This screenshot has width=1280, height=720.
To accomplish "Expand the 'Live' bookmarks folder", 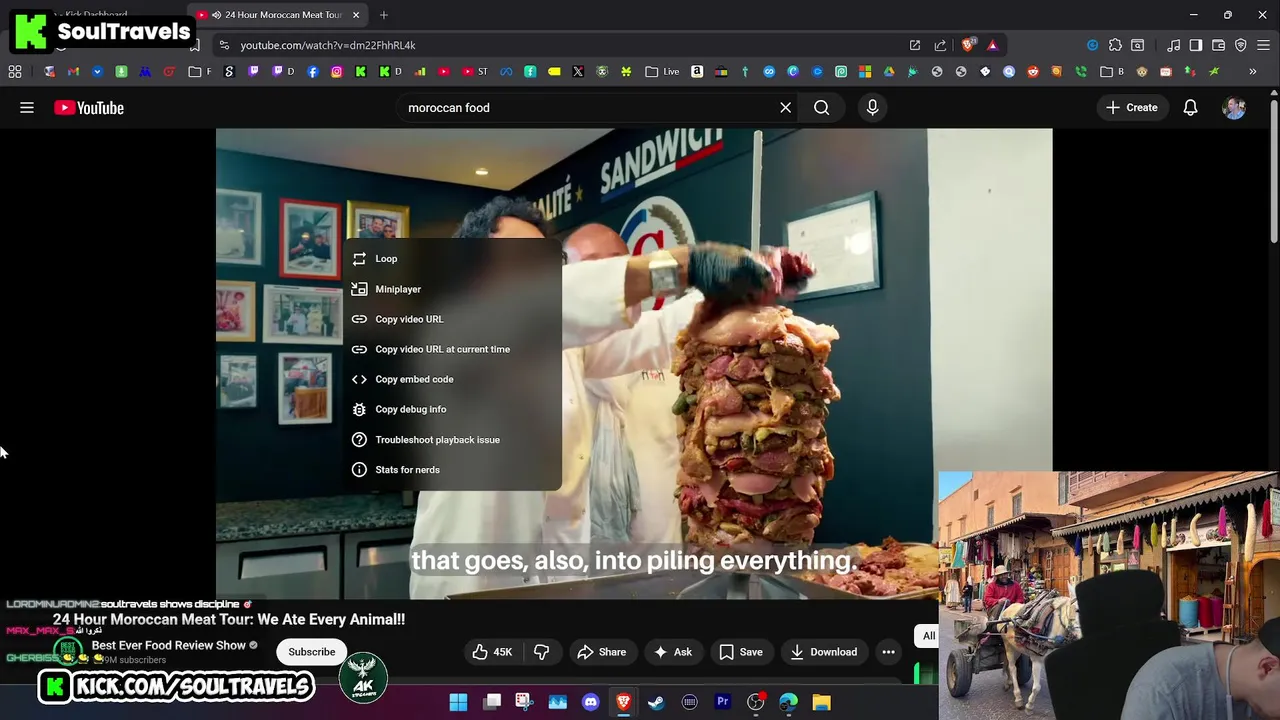I will 662,72.
